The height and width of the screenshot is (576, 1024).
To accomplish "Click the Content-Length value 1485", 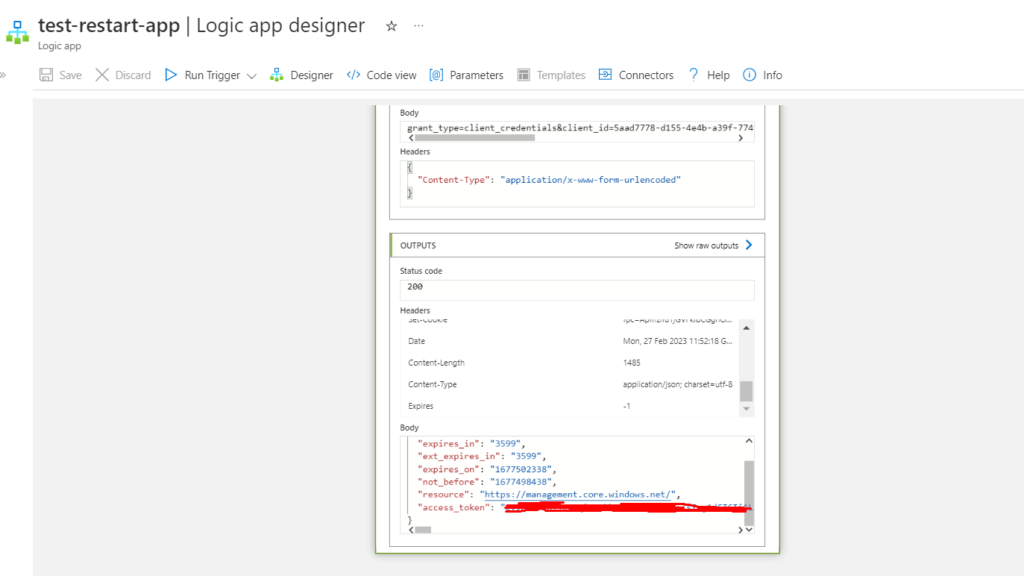I will [632, 362].
